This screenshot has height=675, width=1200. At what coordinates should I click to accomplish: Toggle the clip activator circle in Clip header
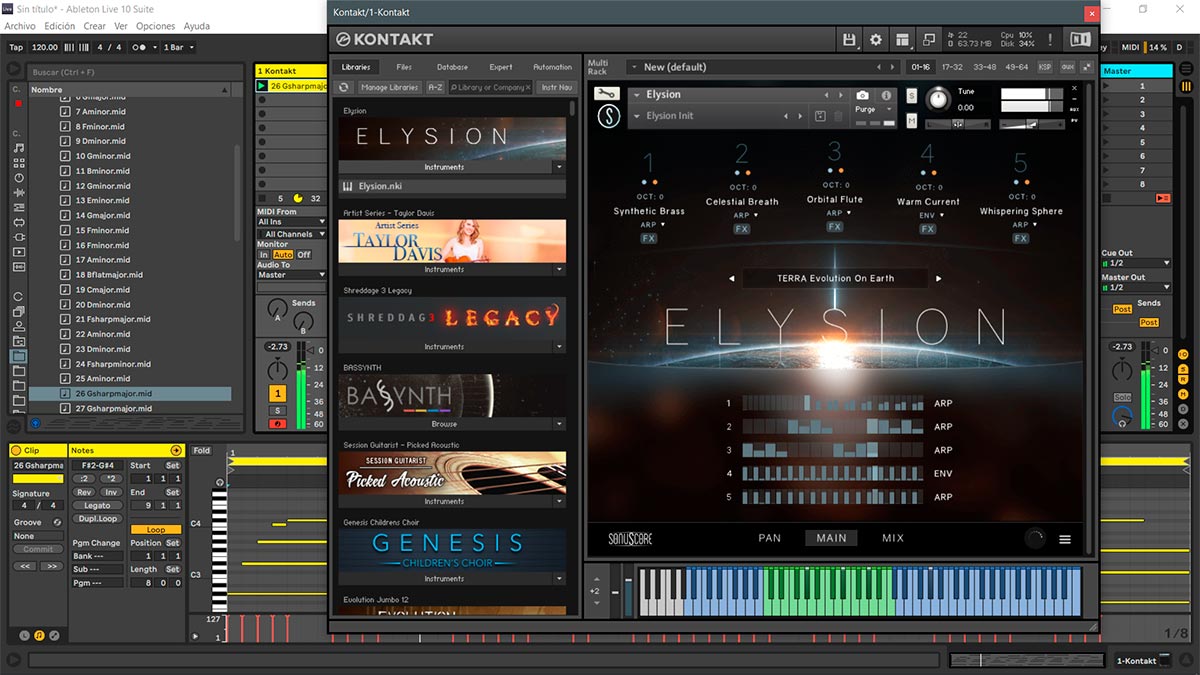17,451
